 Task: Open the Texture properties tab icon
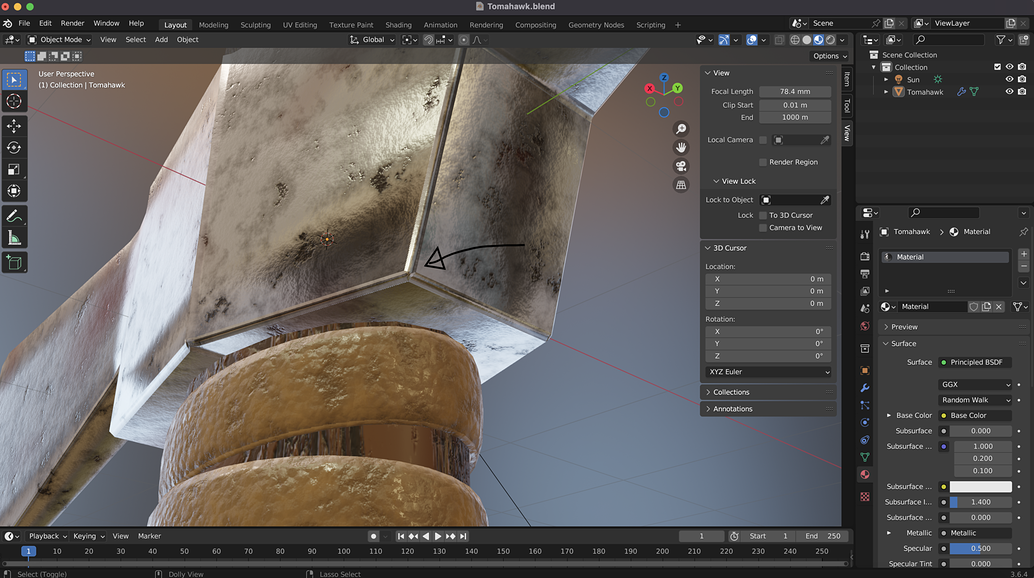point(865,497)
